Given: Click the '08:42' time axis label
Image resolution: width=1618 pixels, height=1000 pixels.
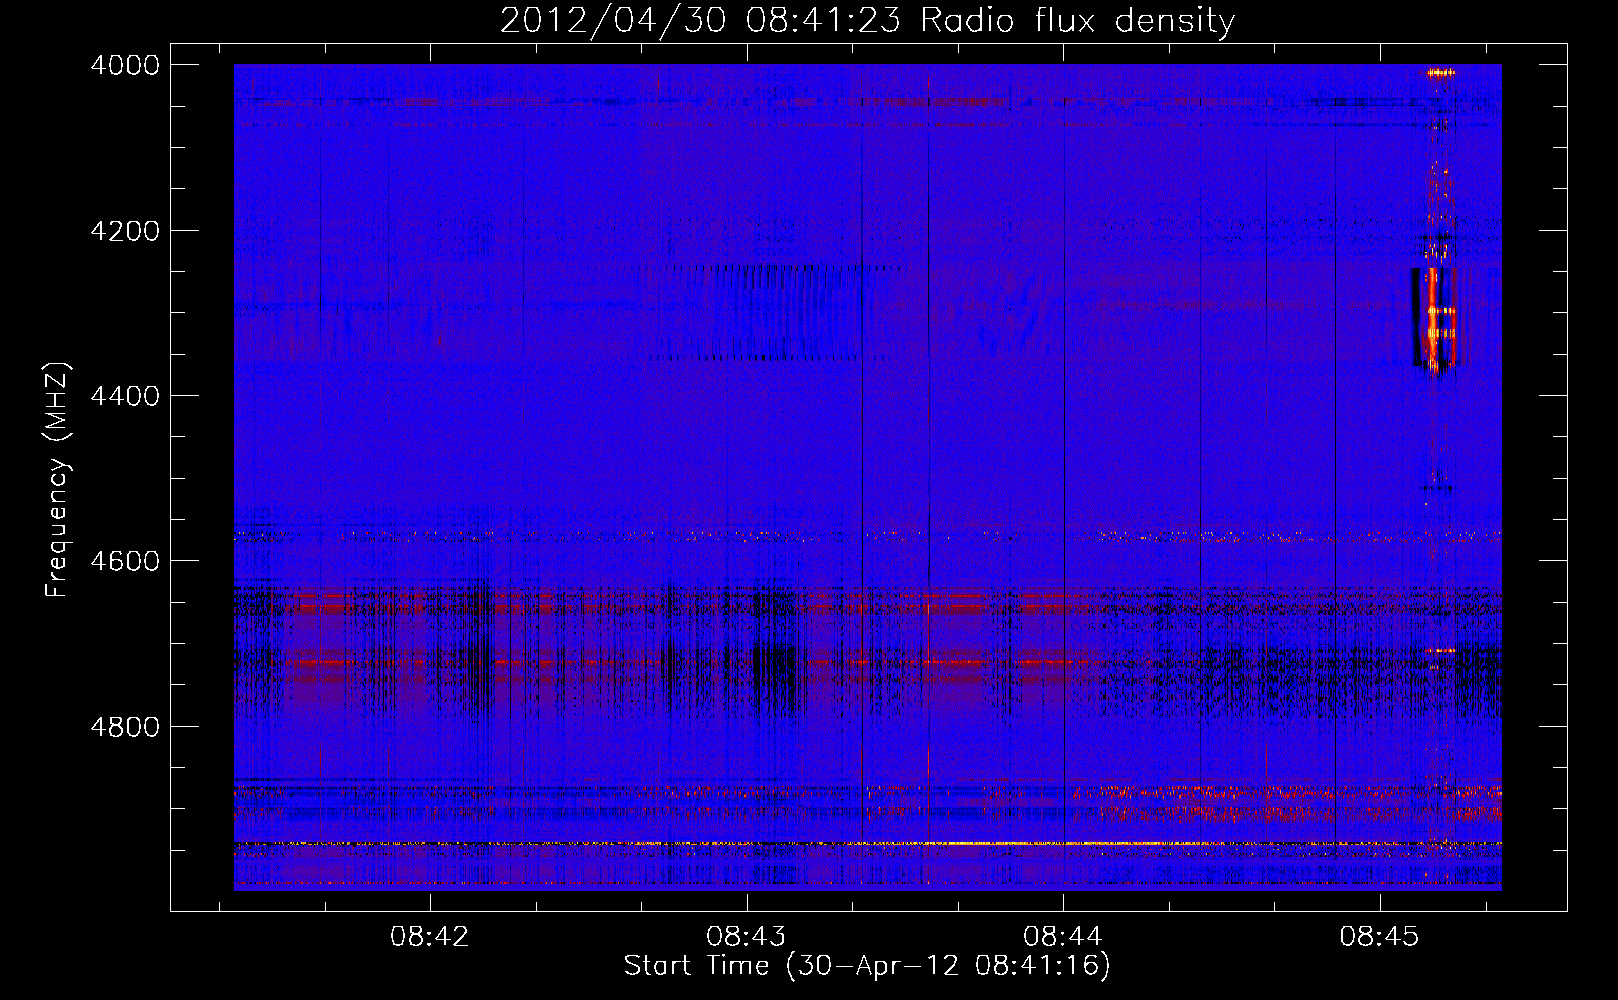Looking at the screenshot, I should pos(430,937).
